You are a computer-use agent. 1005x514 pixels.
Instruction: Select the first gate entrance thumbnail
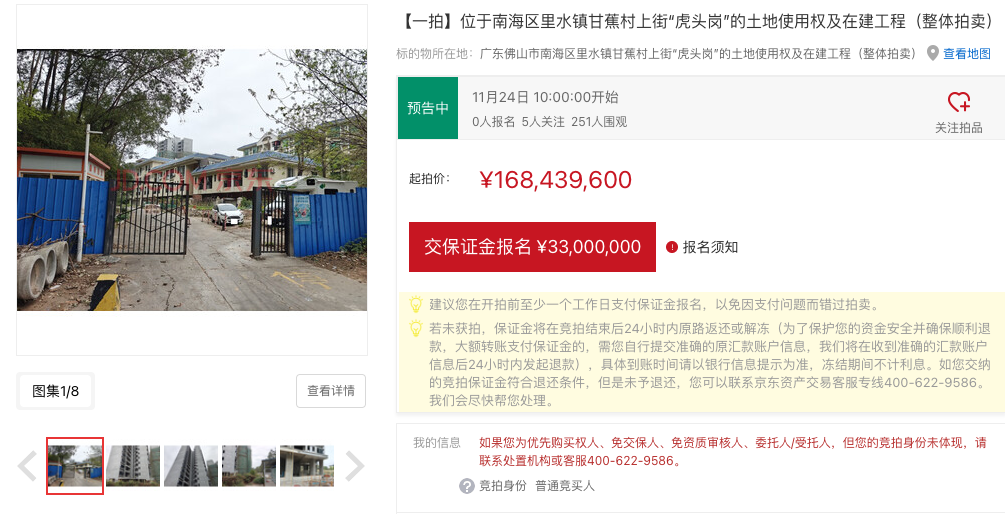[x=75, y=466]
